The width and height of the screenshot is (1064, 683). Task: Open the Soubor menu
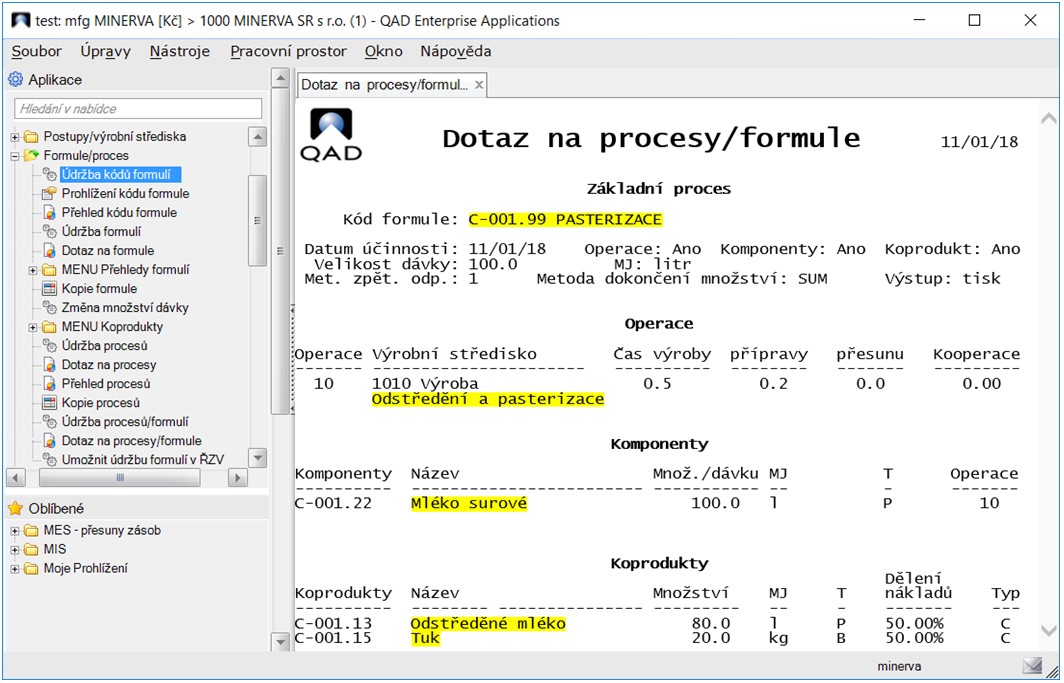37,52
